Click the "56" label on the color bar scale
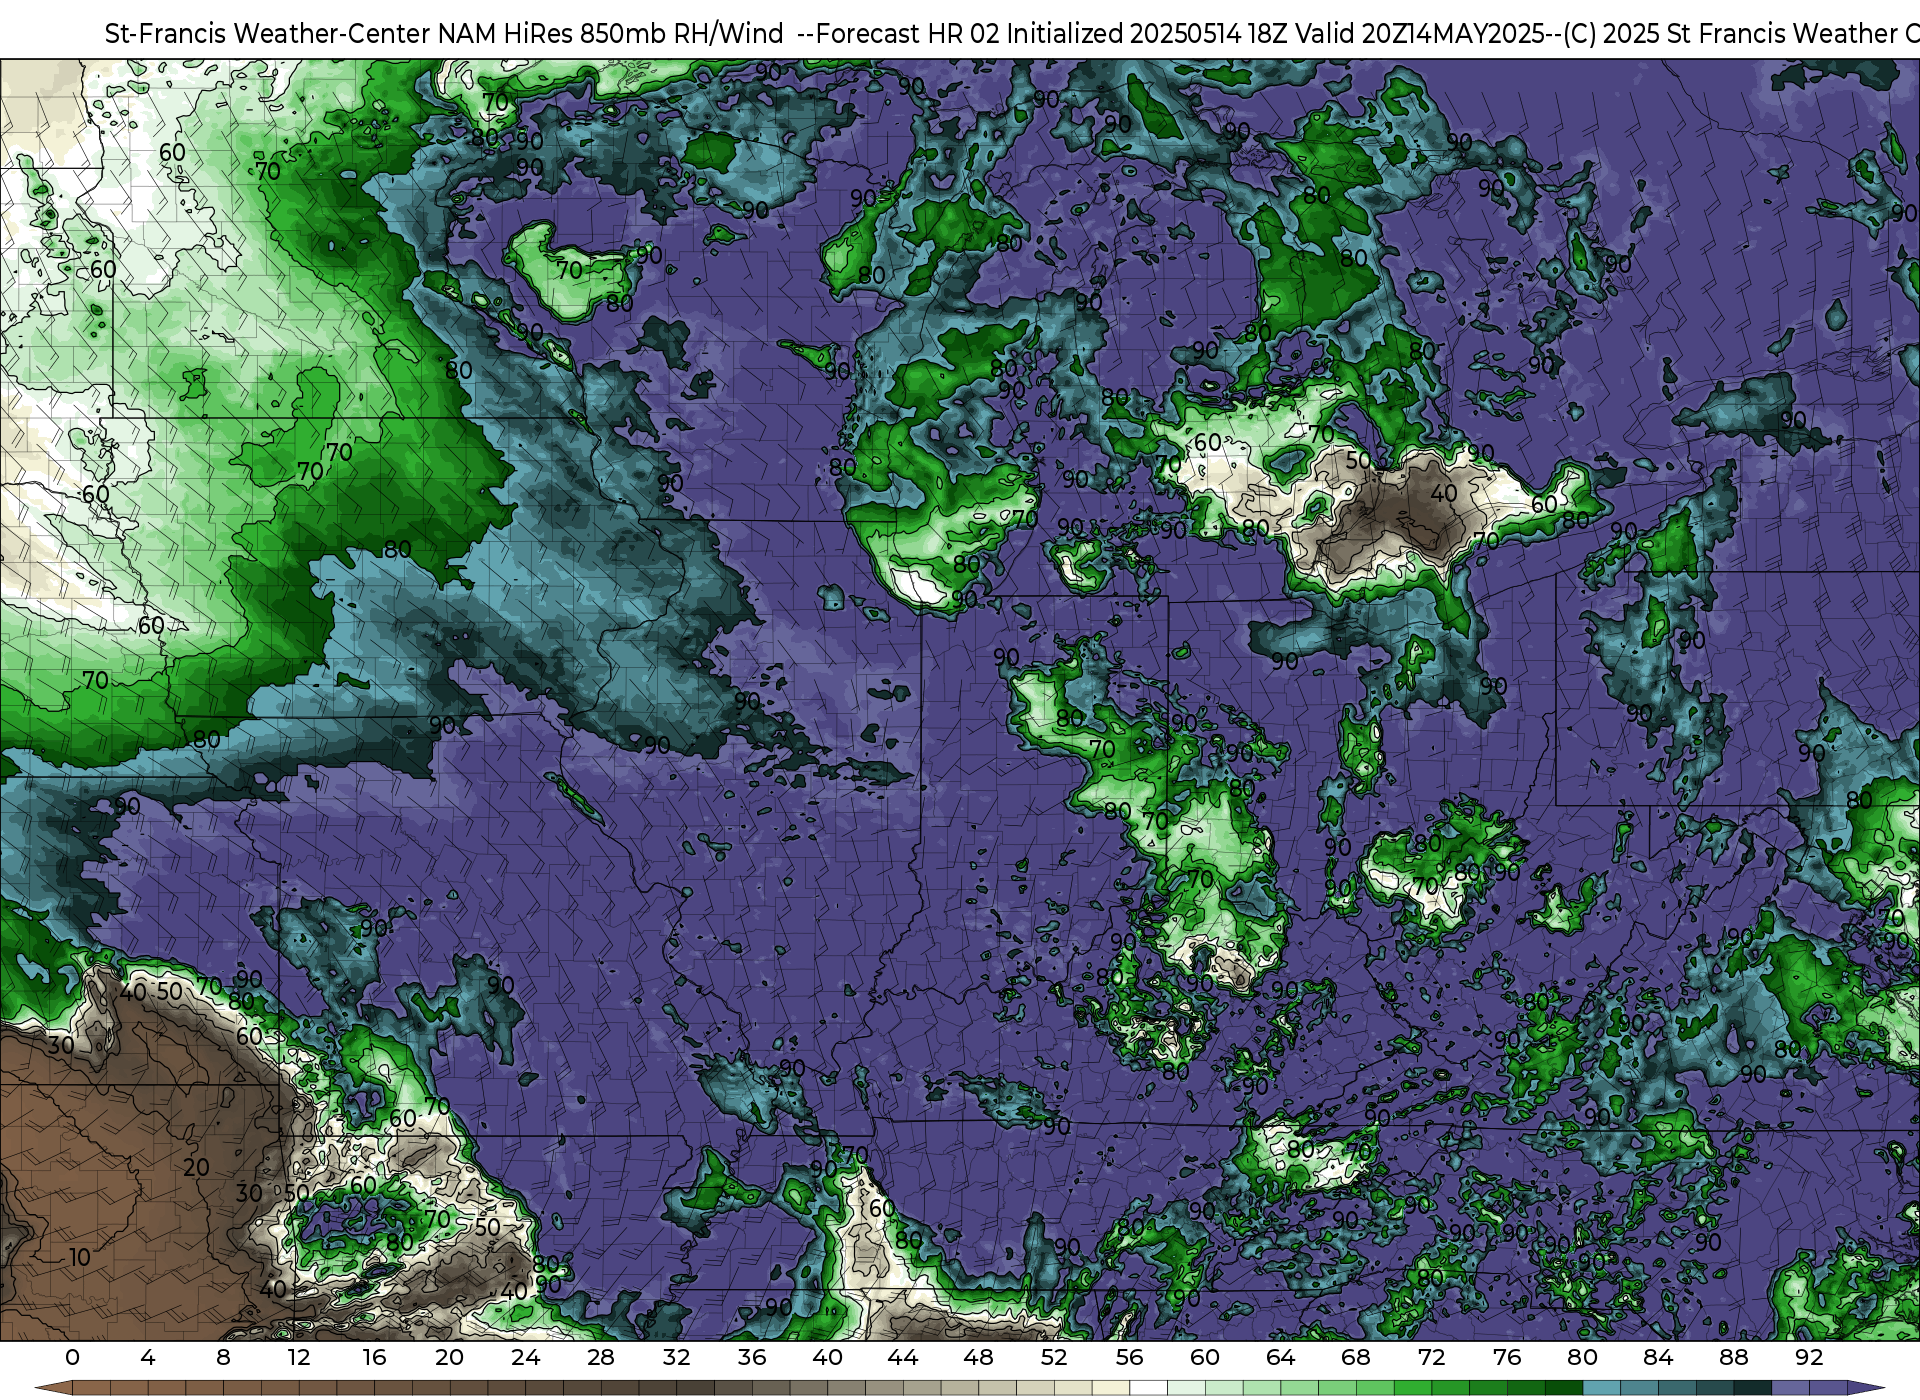1920x1400 pixels. (x=1129, y=1358)
